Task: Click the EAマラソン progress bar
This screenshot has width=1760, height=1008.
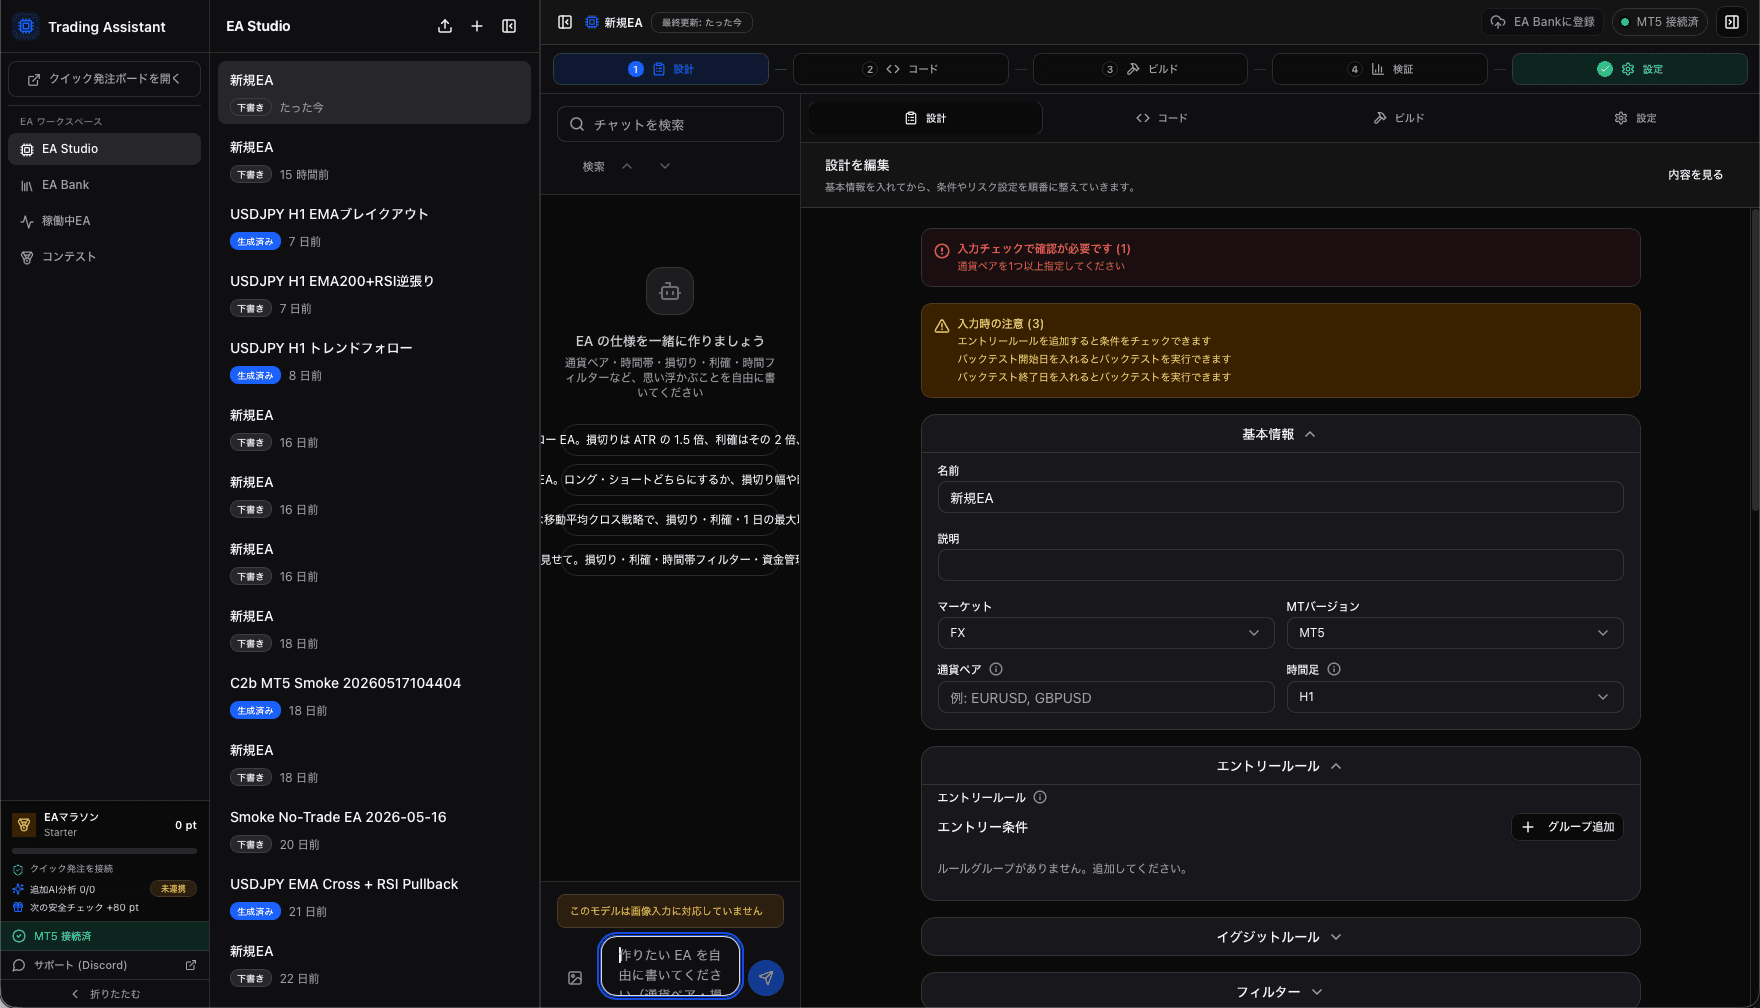Action: point(104,851)
